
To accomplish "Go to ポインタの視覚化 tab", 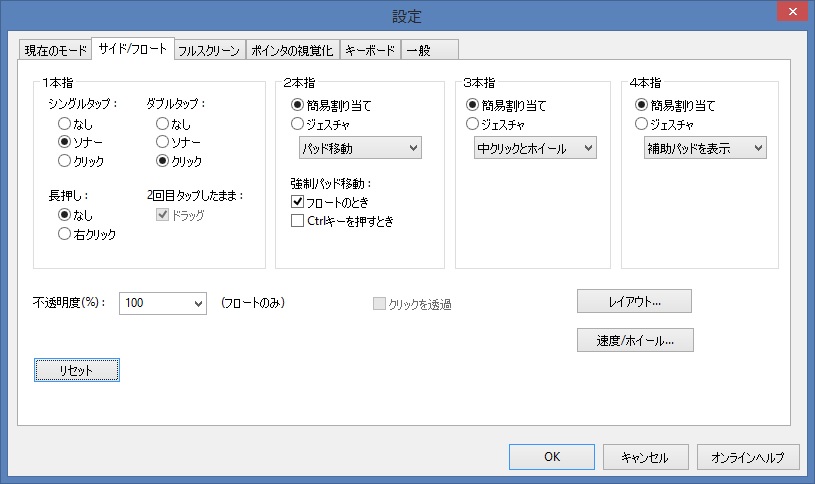I will pos(291,49).
